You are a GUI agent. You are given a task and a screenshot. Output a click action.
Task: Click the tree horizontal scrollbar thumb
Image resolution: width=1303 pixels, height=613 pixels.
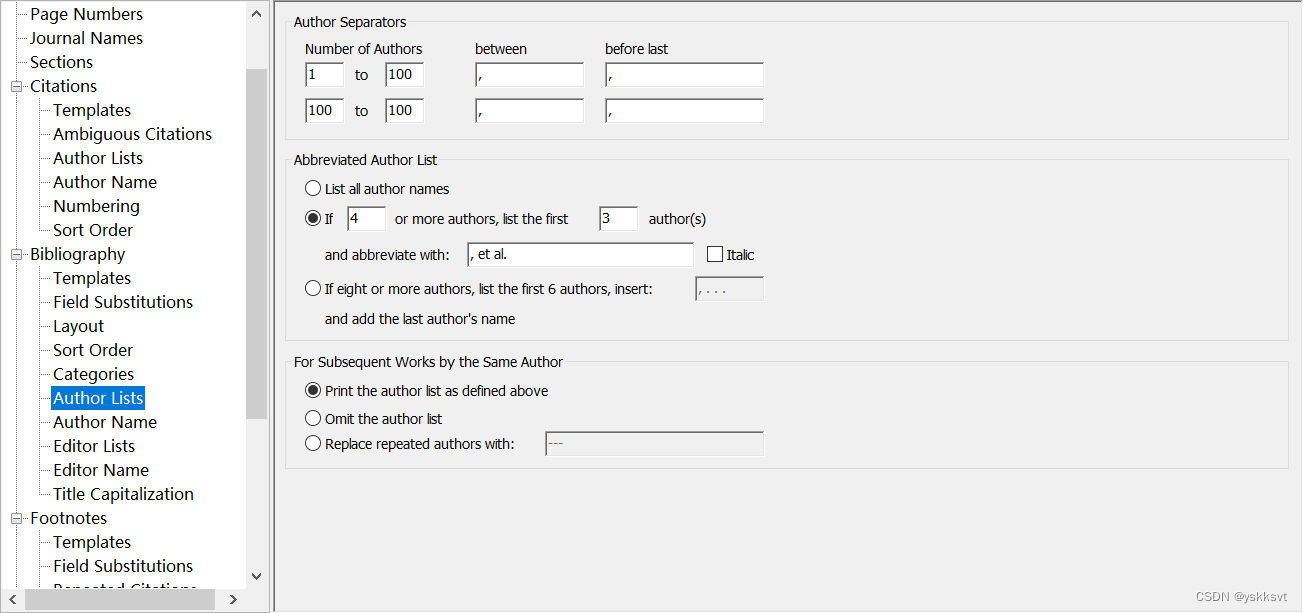120,600
